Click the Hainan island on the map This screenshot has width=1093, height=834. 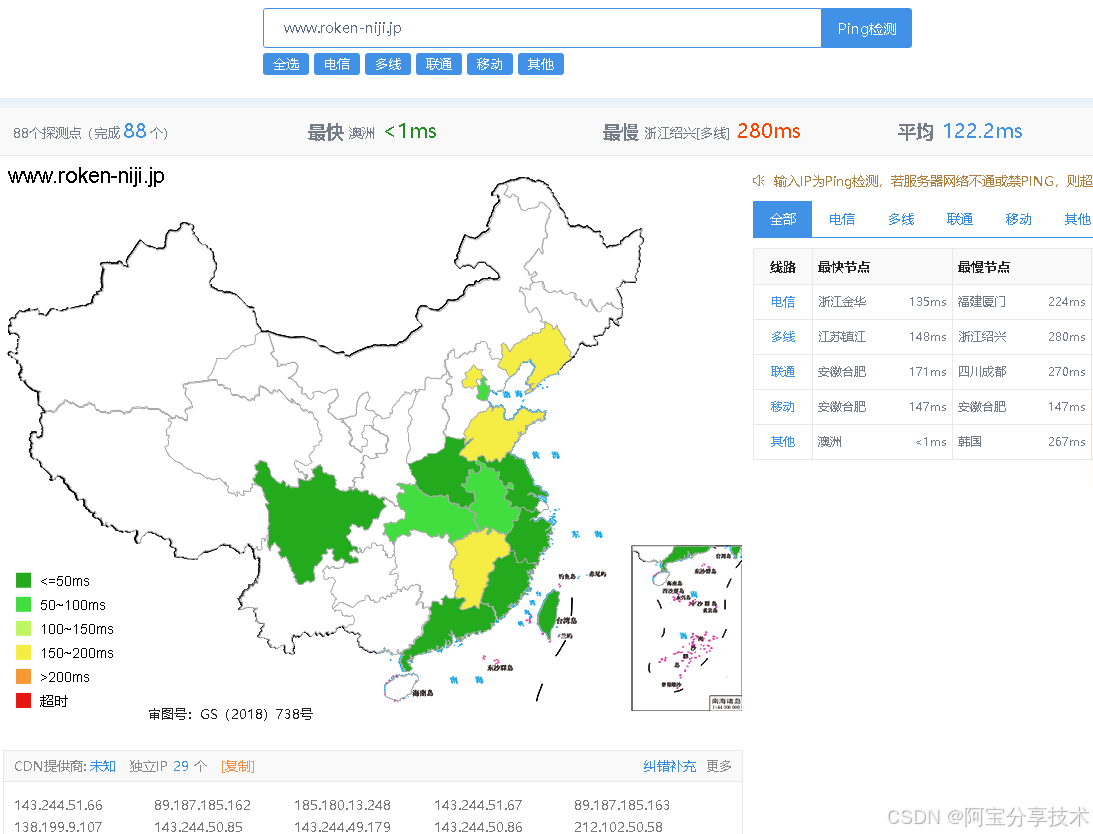click(x=399, y=686)
